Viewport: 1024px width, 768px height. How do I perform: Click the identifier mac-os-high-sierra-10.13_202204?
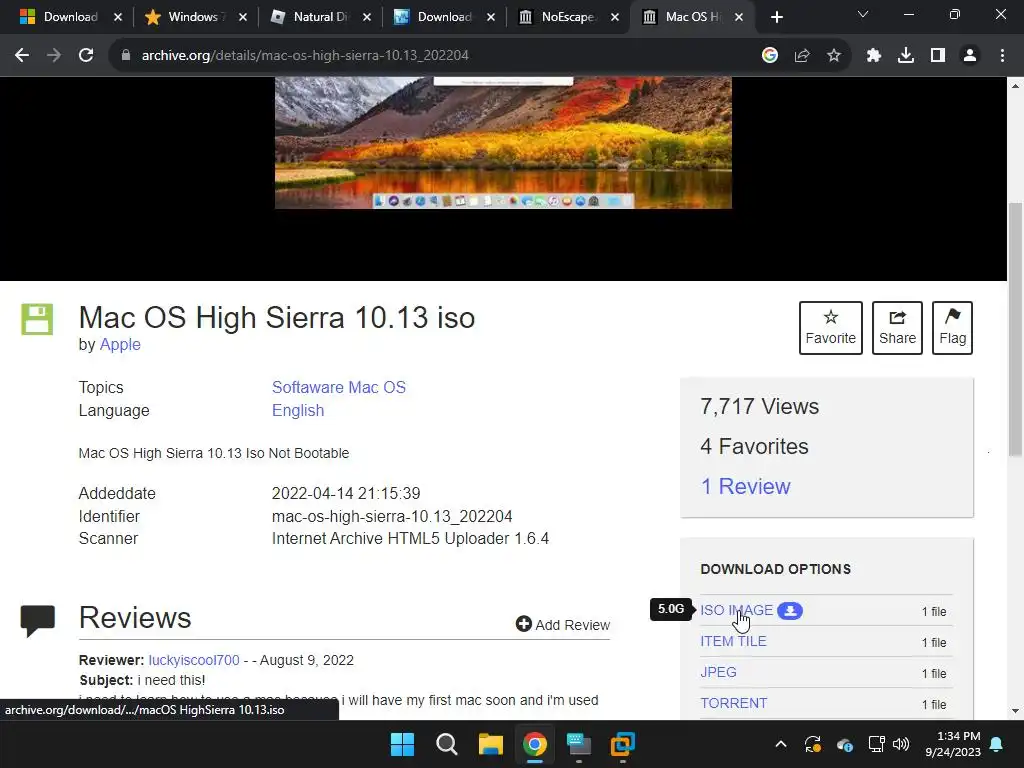tap(392, 517)
